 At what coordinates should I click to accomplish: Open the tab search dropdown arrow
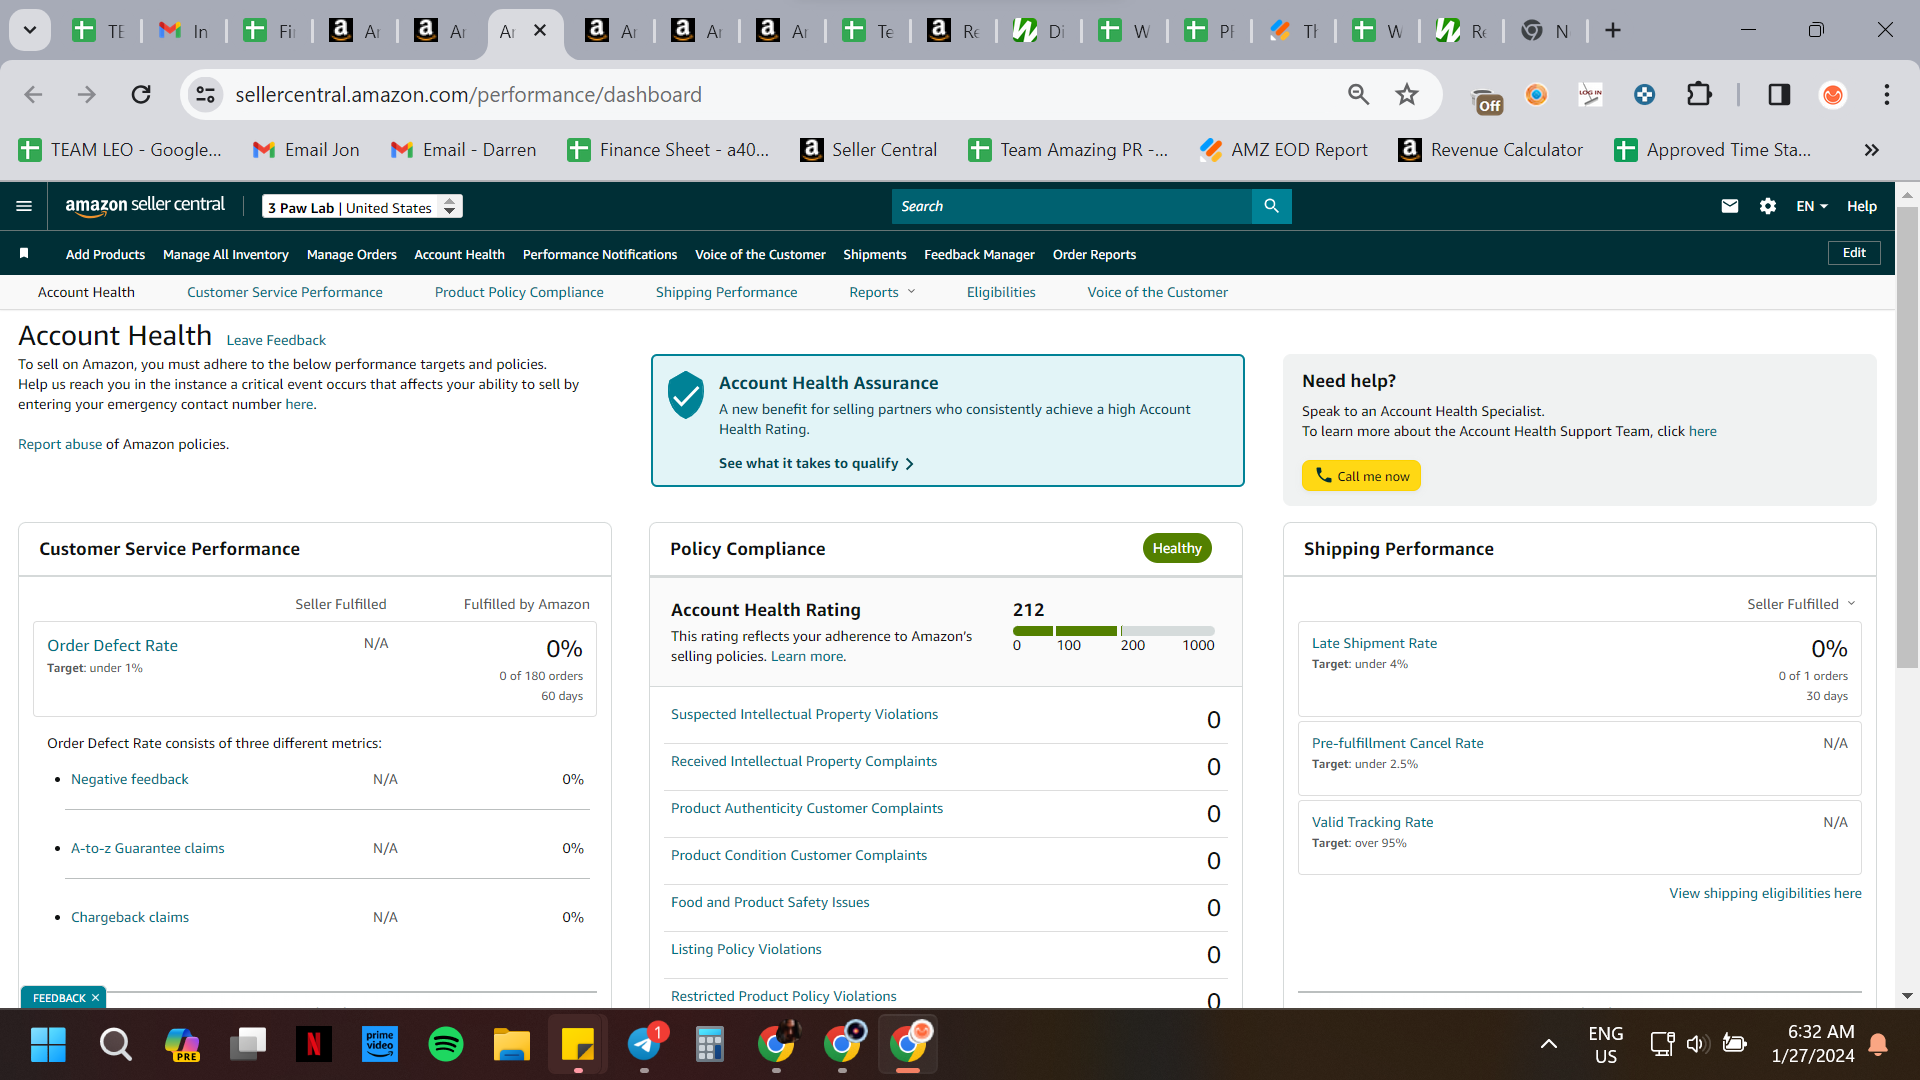[x=30, y=30]
